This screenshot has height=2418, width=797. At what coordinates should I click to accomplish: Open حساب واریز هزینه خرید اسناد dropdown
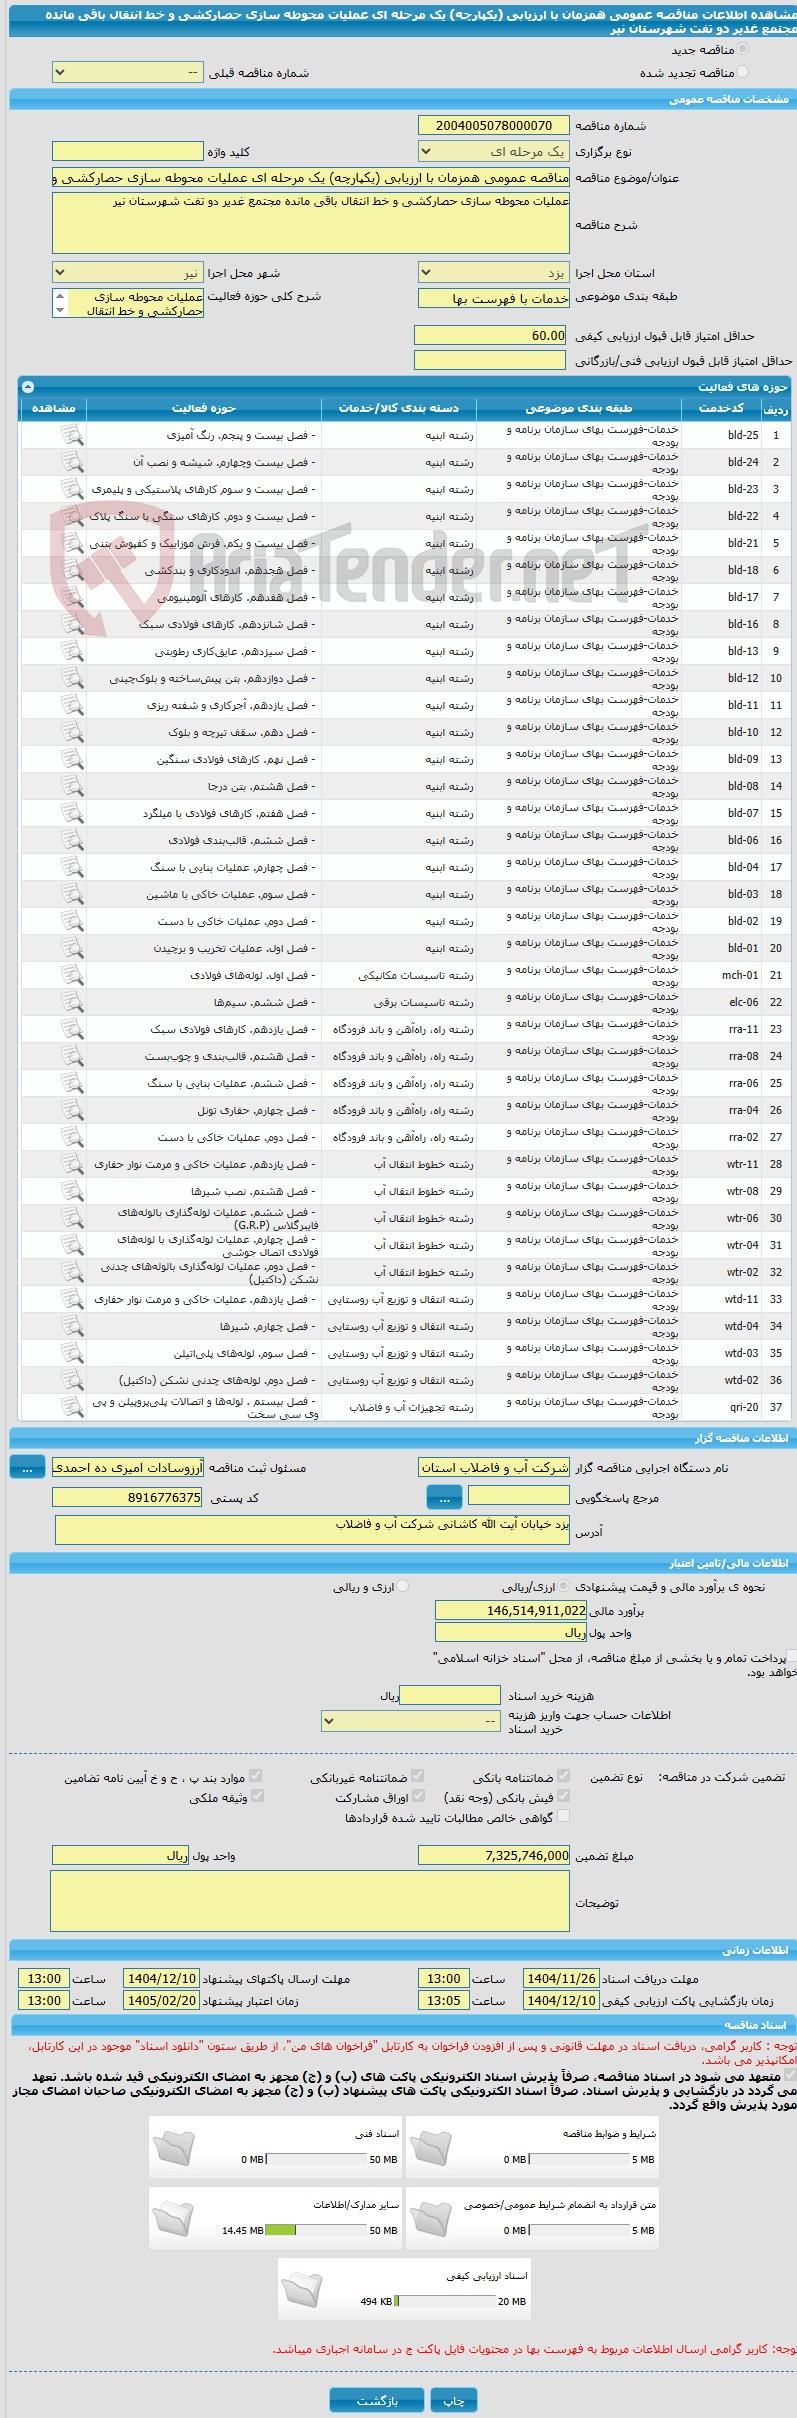point(411,1721)
